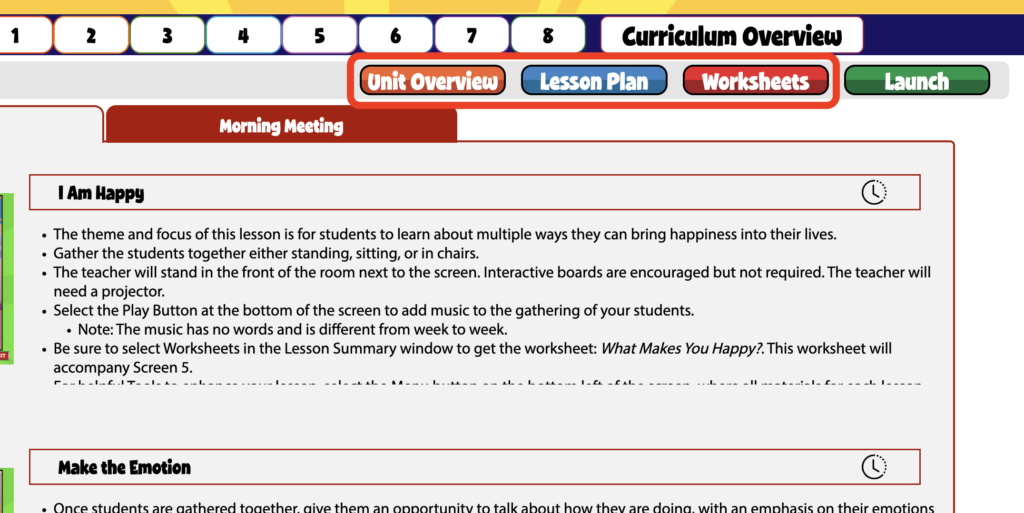Open the Curriculum Overview tab

tap(731, 35)
